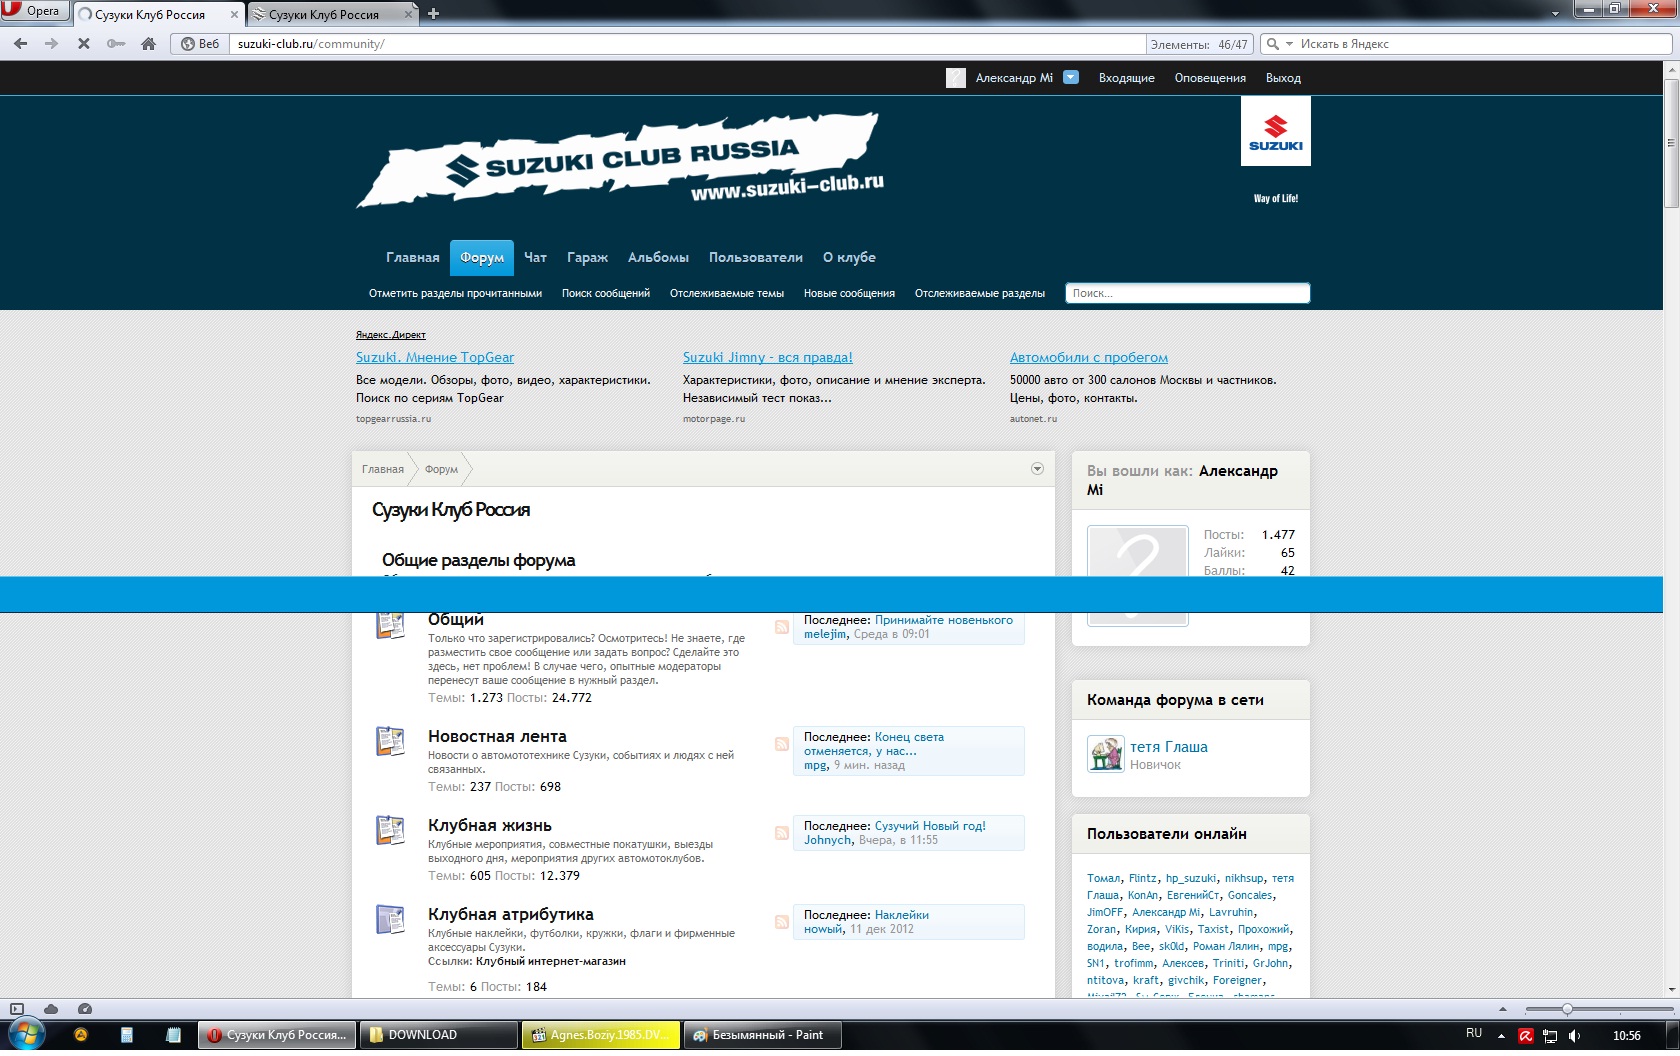
Task: Open the Paint window from taskbar
Action: click(762, 1035)
